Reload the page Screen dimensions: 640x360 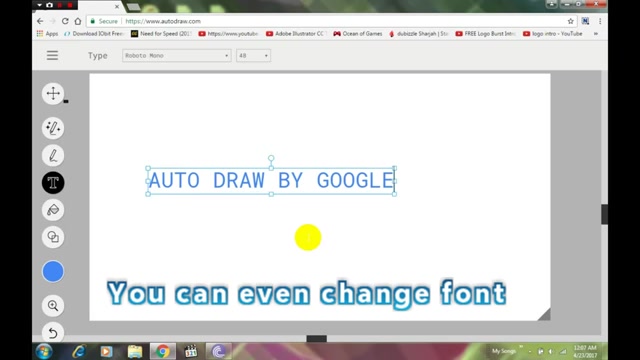pos(65,21)
